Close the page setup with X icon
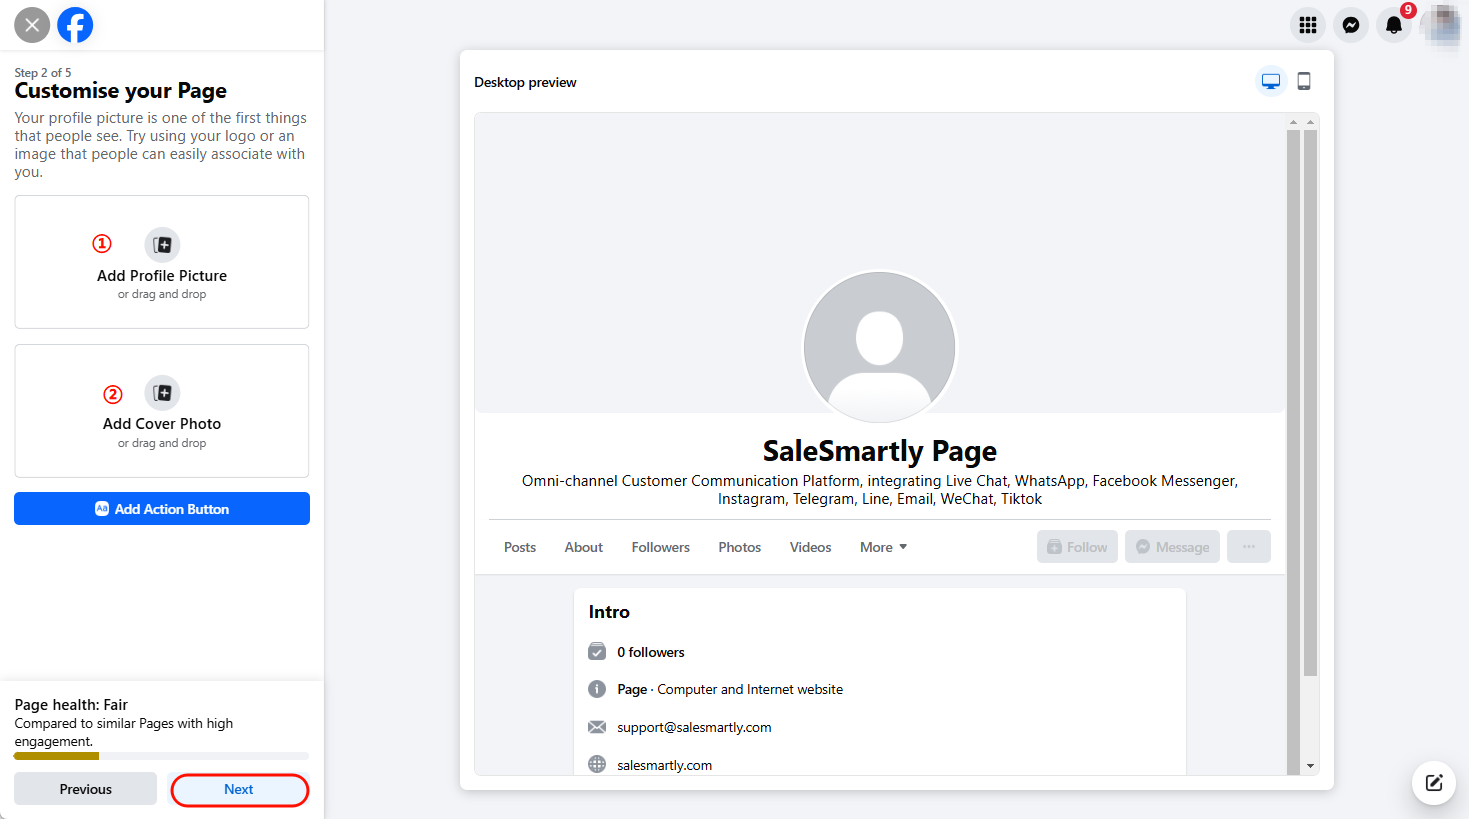 click(x=32, y=25)
